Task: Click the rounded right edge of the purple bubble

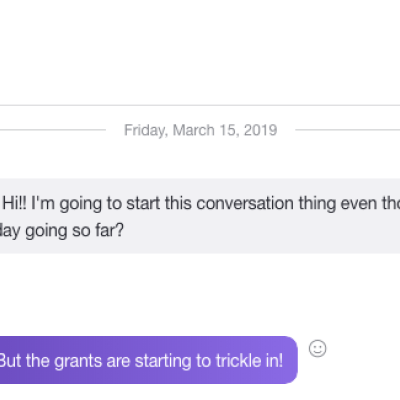Action: (x=294, y=360)
